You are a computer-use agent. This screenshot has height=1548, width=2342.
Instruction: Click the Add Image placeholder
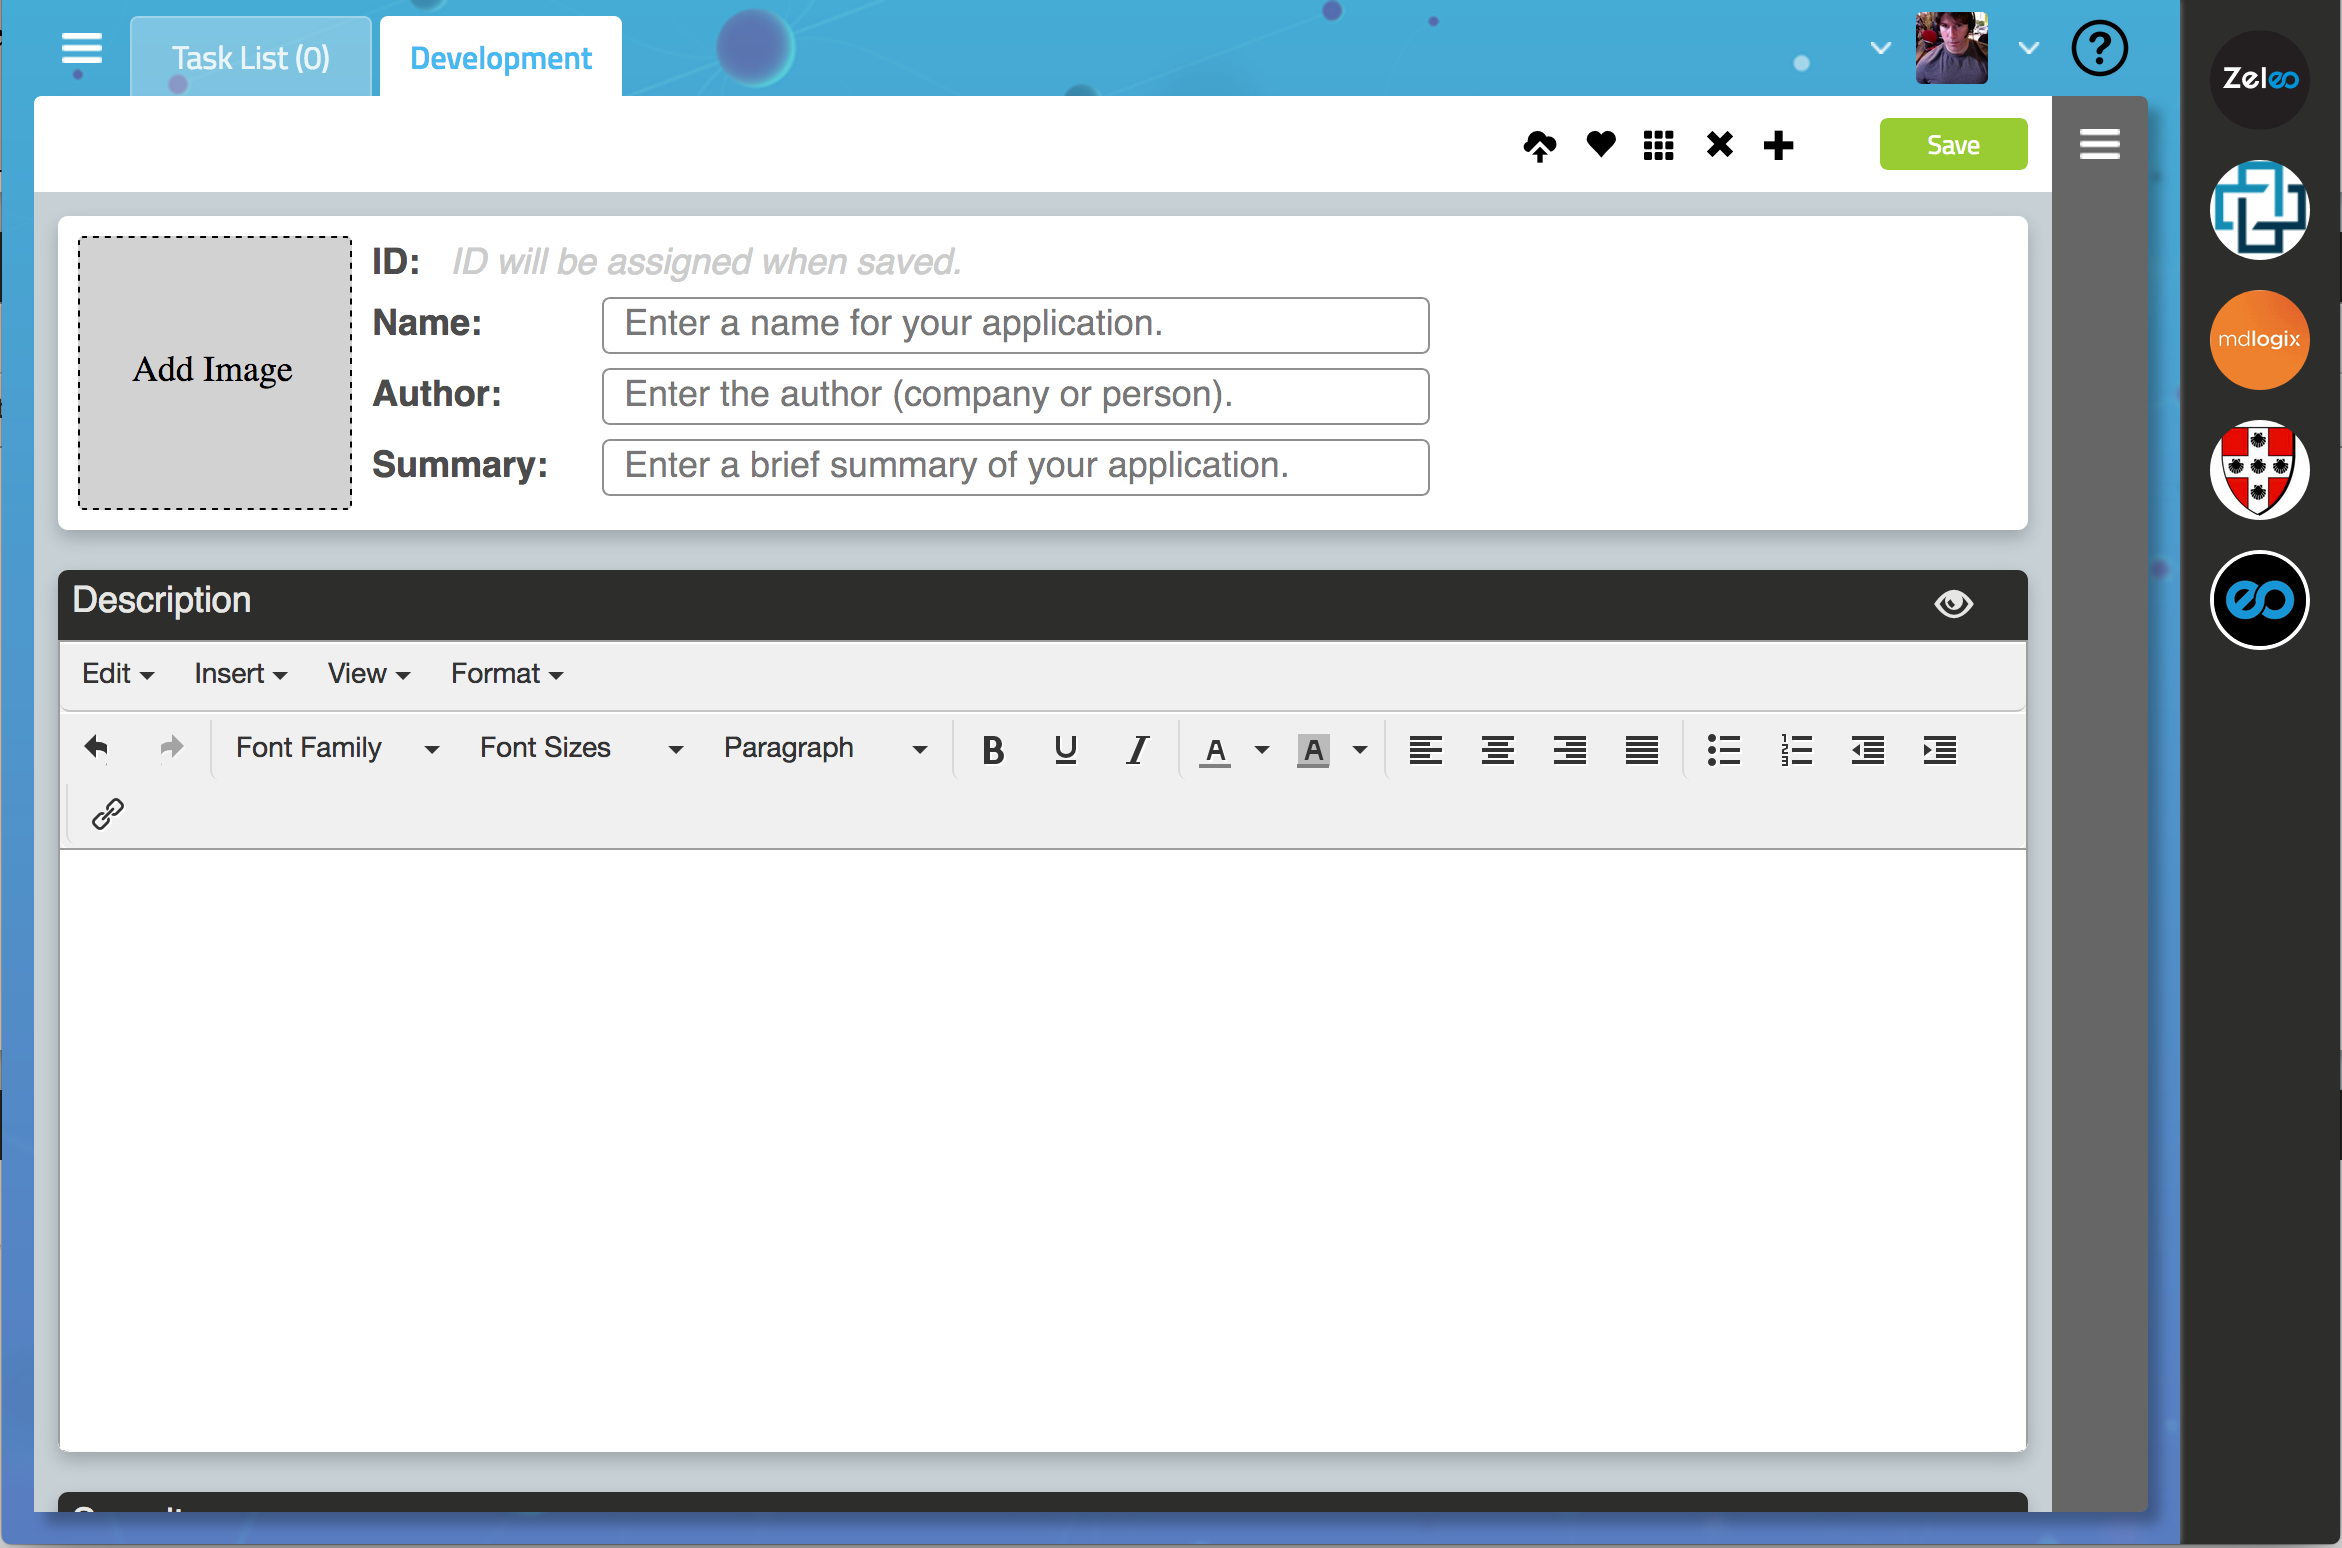(x=214, y=372)
